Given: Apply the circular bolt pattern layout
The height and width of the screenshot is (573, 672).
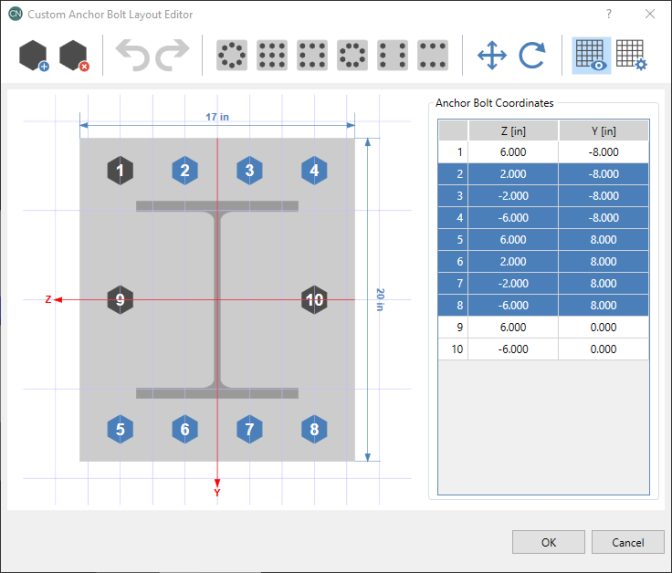Looking at the screenshot, I should tap(232, 56).
